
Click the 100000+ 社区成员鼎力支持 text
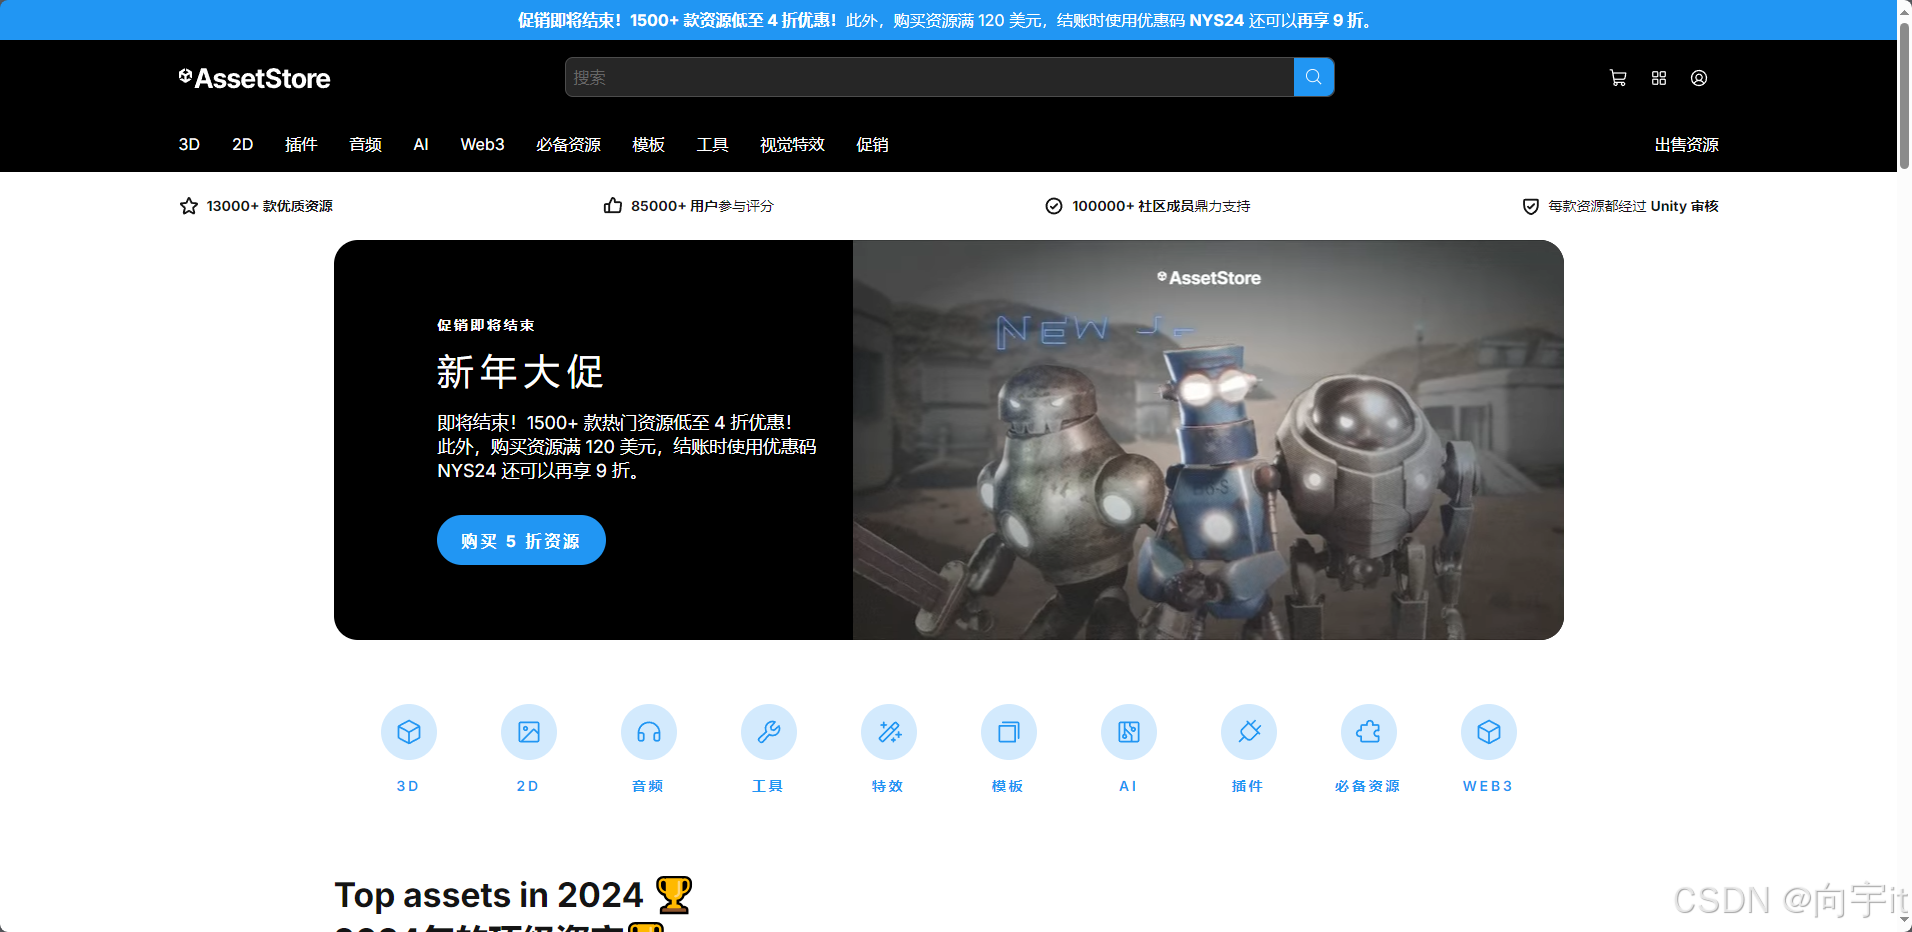[x=1161, y=206]
